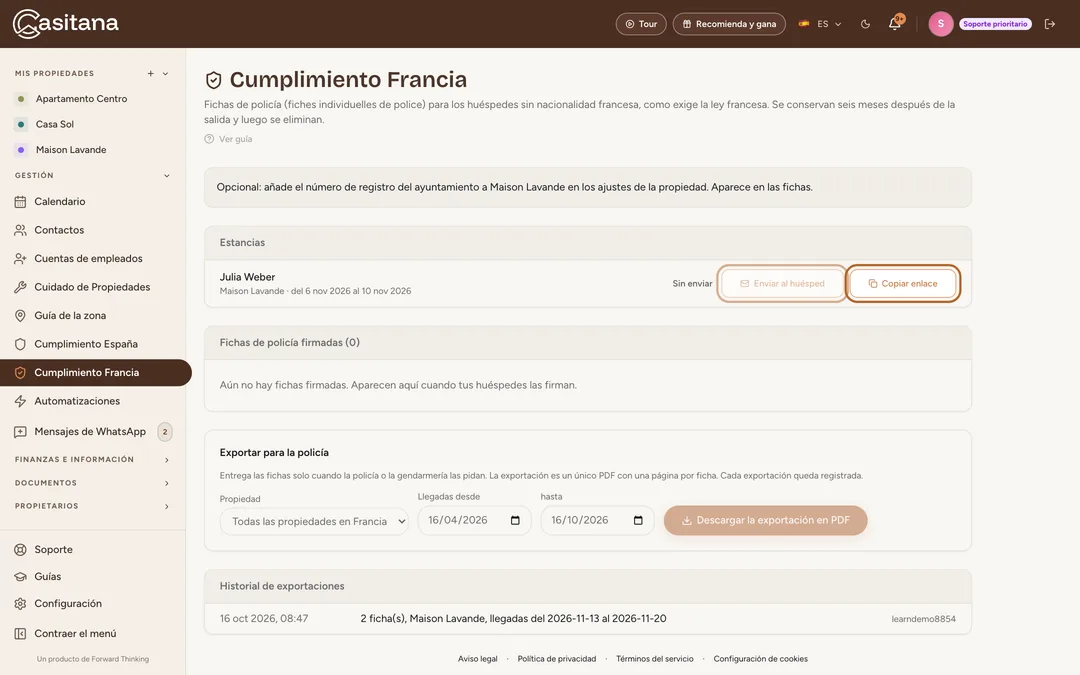
Task: Click the Soporte lifebuoy icon
Action: [x=20, y=550]
